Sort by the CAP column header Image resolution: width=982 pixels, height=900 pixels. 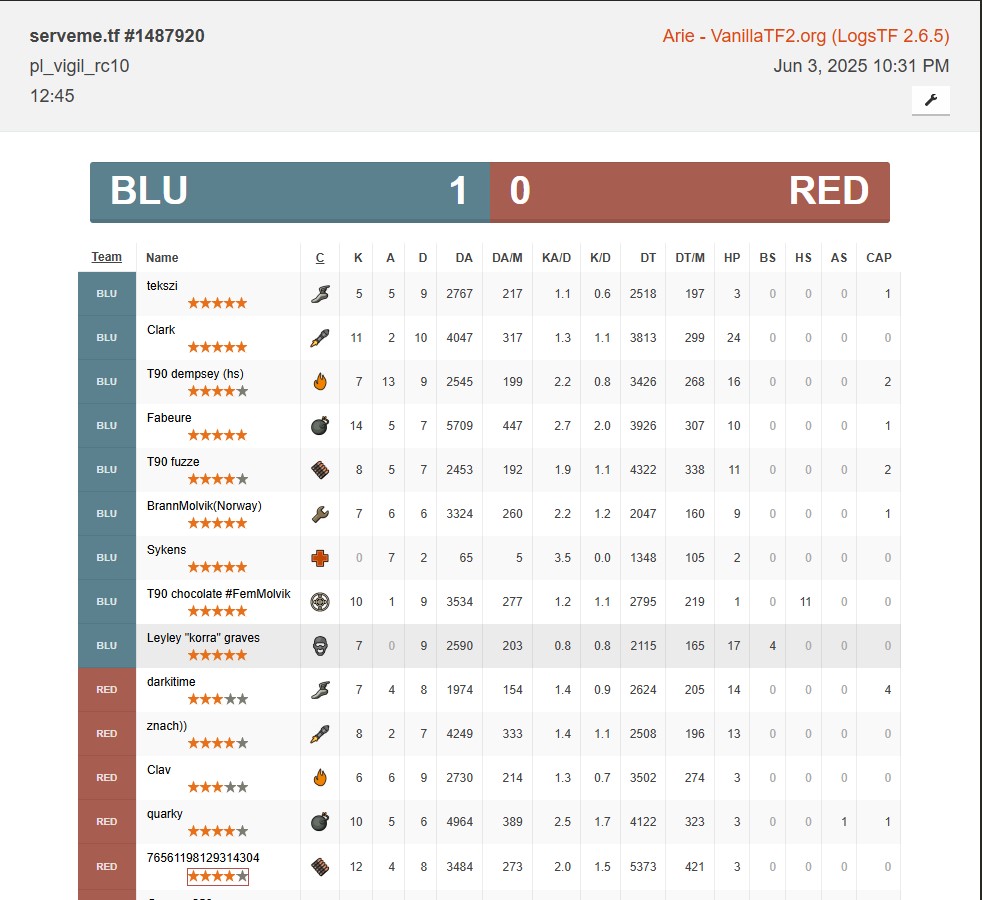tap(878, 258)
